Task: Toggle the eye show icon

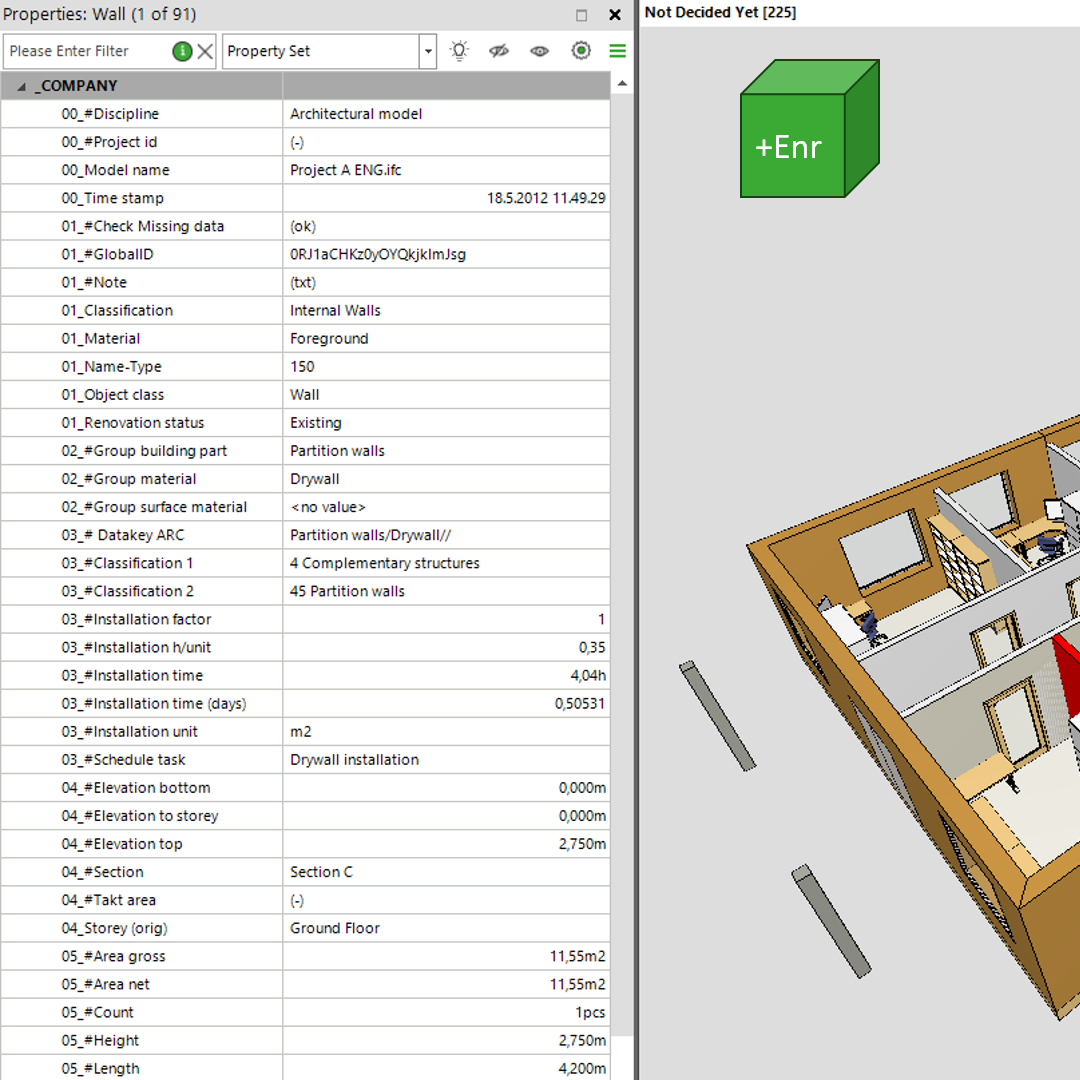Action: (x=540, y=51)
